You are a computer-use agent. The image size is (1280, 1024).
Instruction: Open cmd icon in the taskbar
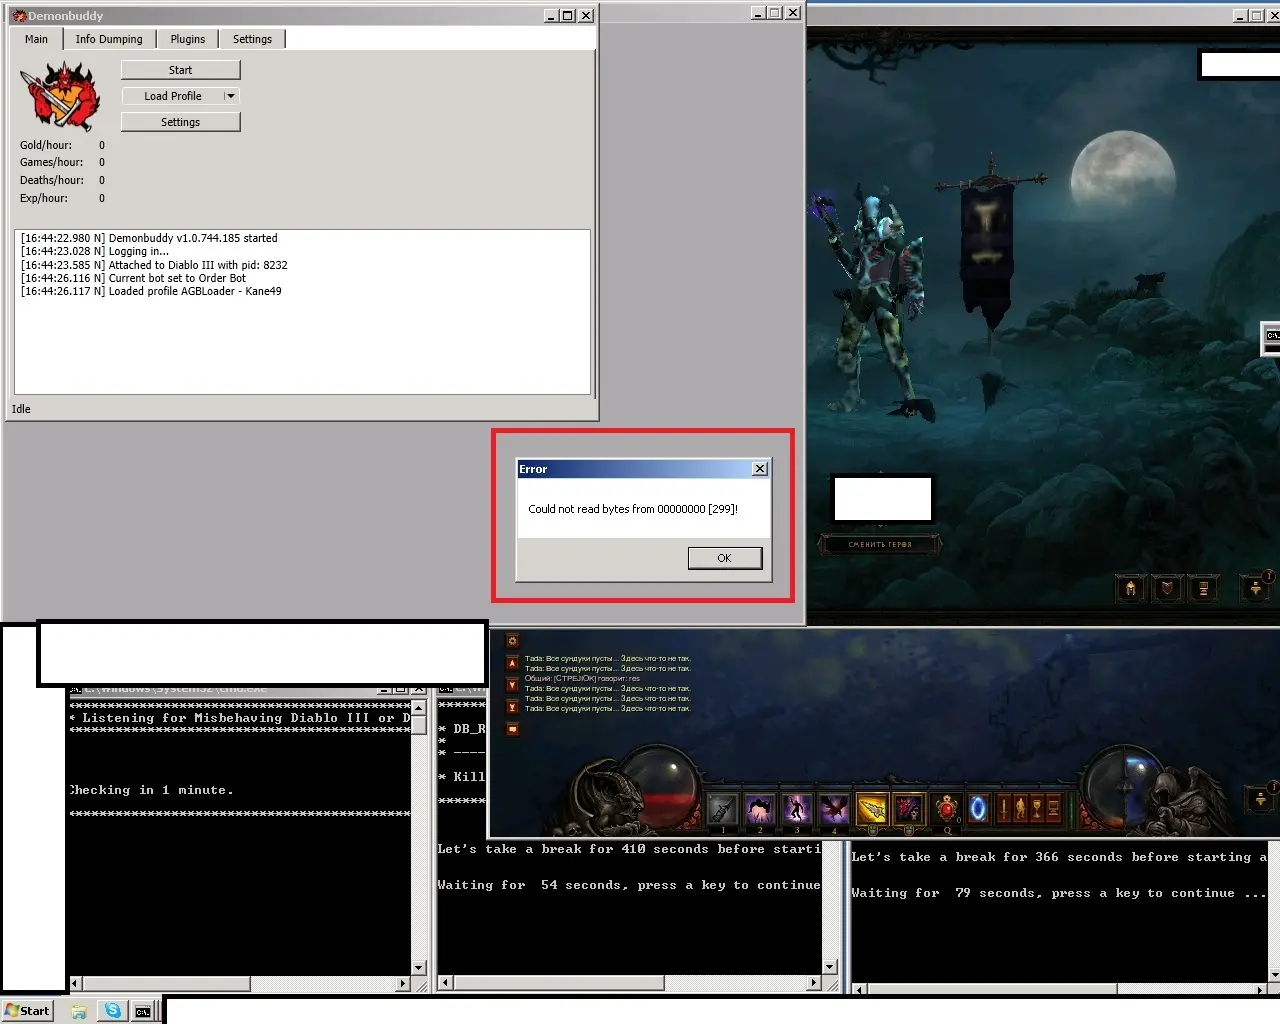click(143, 1011)
